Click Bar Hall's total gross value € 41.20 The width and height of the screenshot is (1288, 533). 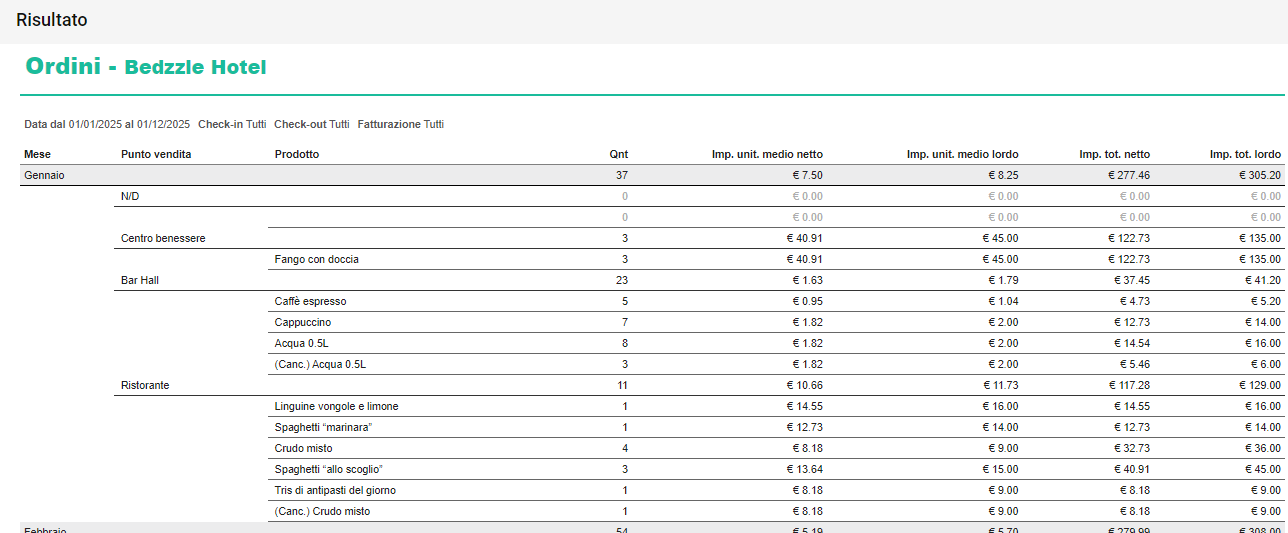(1263, 280)
